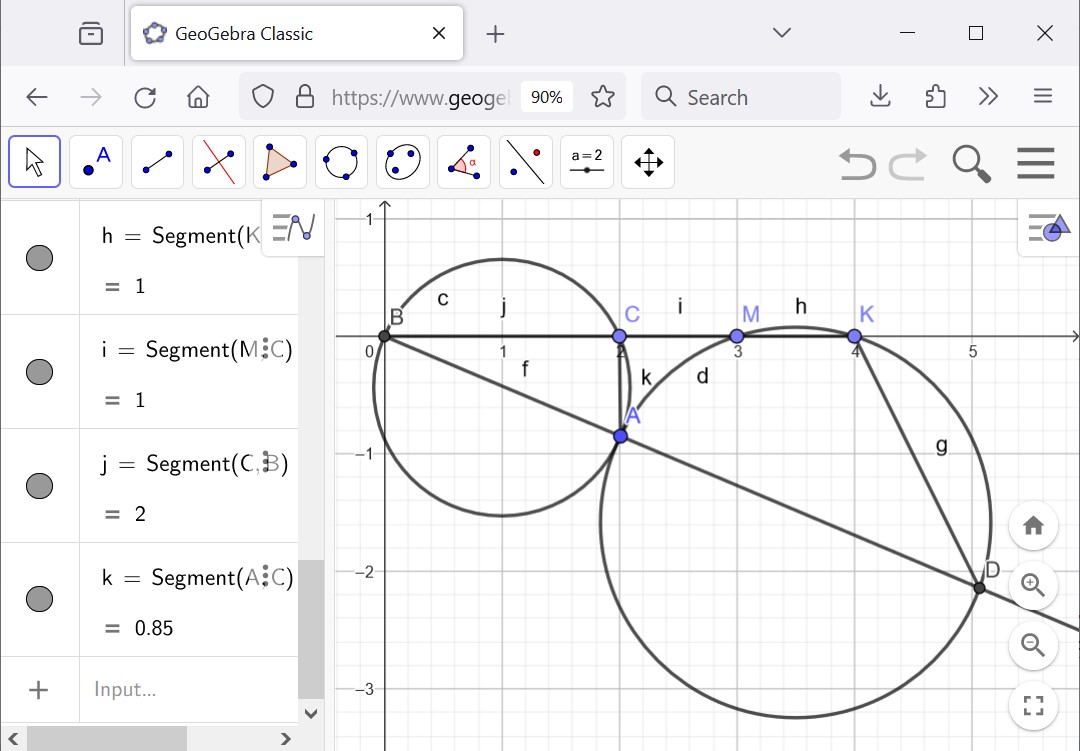Redo the last undone action
Image resolution: width=1080 pixels, height=751 pixels.
tap(908, 164)
